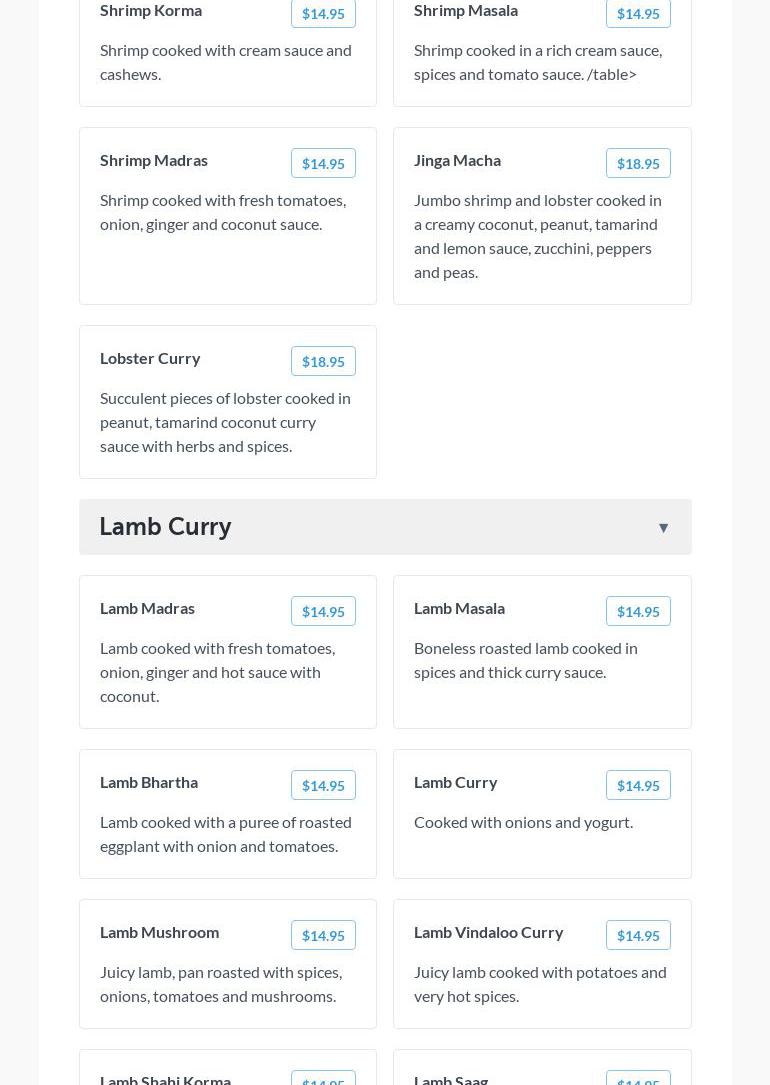Image resolution: width=770 pixels, height=1085 pixels.
Task: Open the Shrimp Madras item title
Action: 154,160
